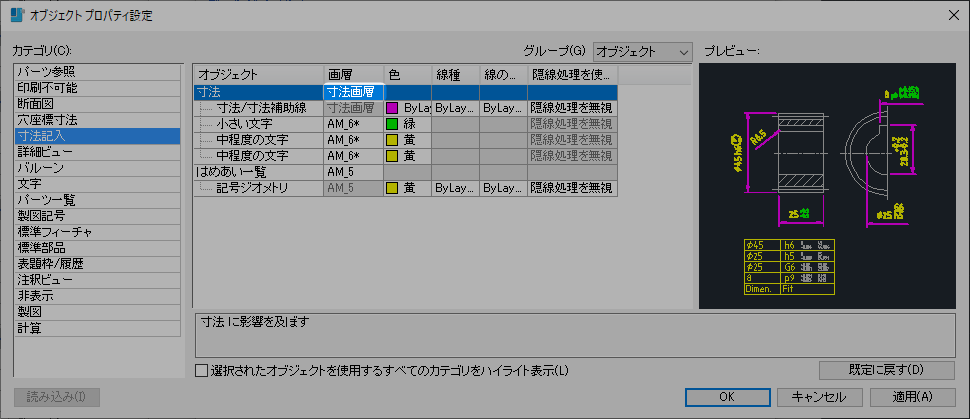
Task: Select the 印刷不可能 category
Action: [x=98, y=88]
